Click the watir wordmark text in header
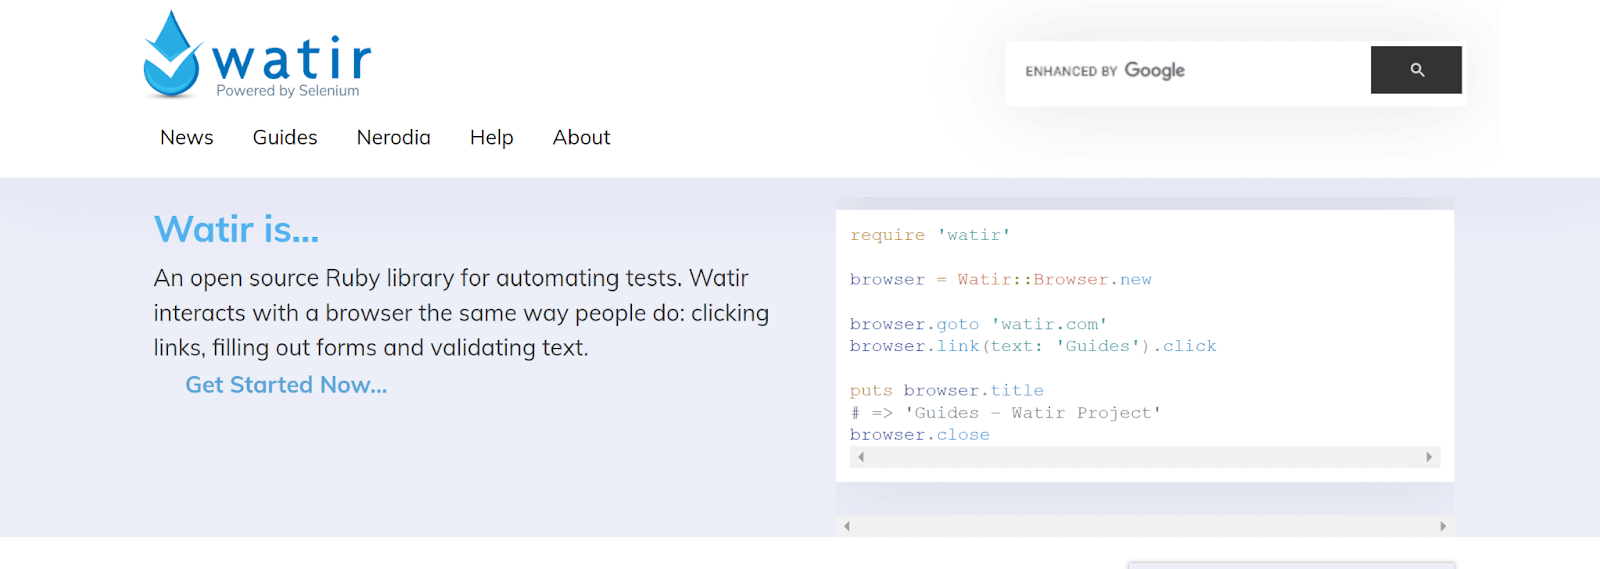 [x=291, y=59]
